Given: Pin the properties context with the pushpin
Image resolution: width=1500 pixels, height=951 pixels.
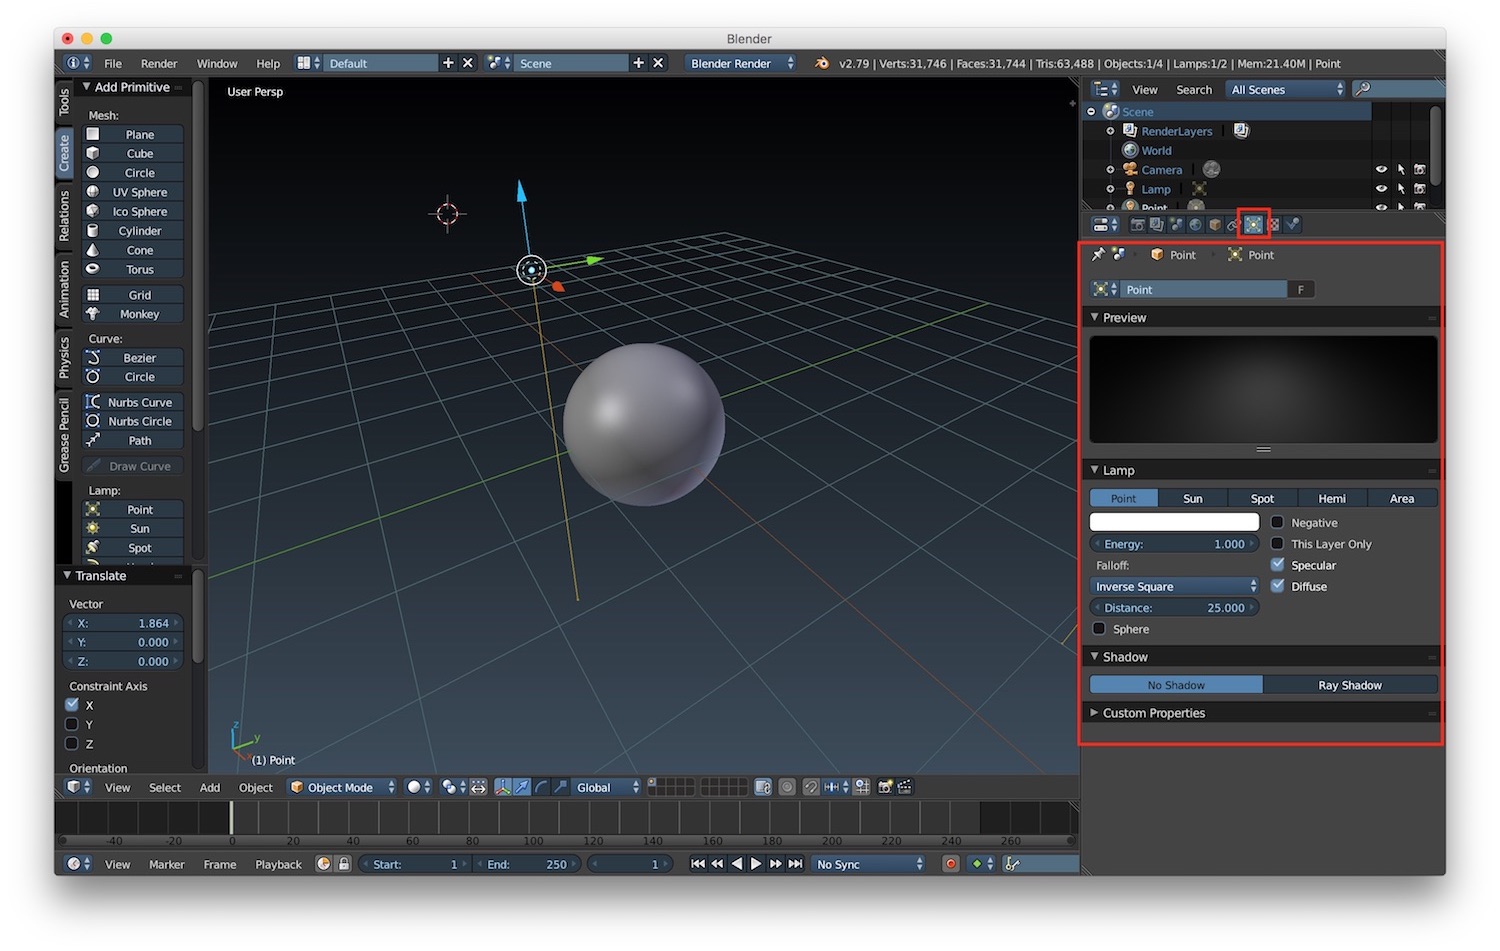Looking at the screenshot, I should tap(1098, 255).
